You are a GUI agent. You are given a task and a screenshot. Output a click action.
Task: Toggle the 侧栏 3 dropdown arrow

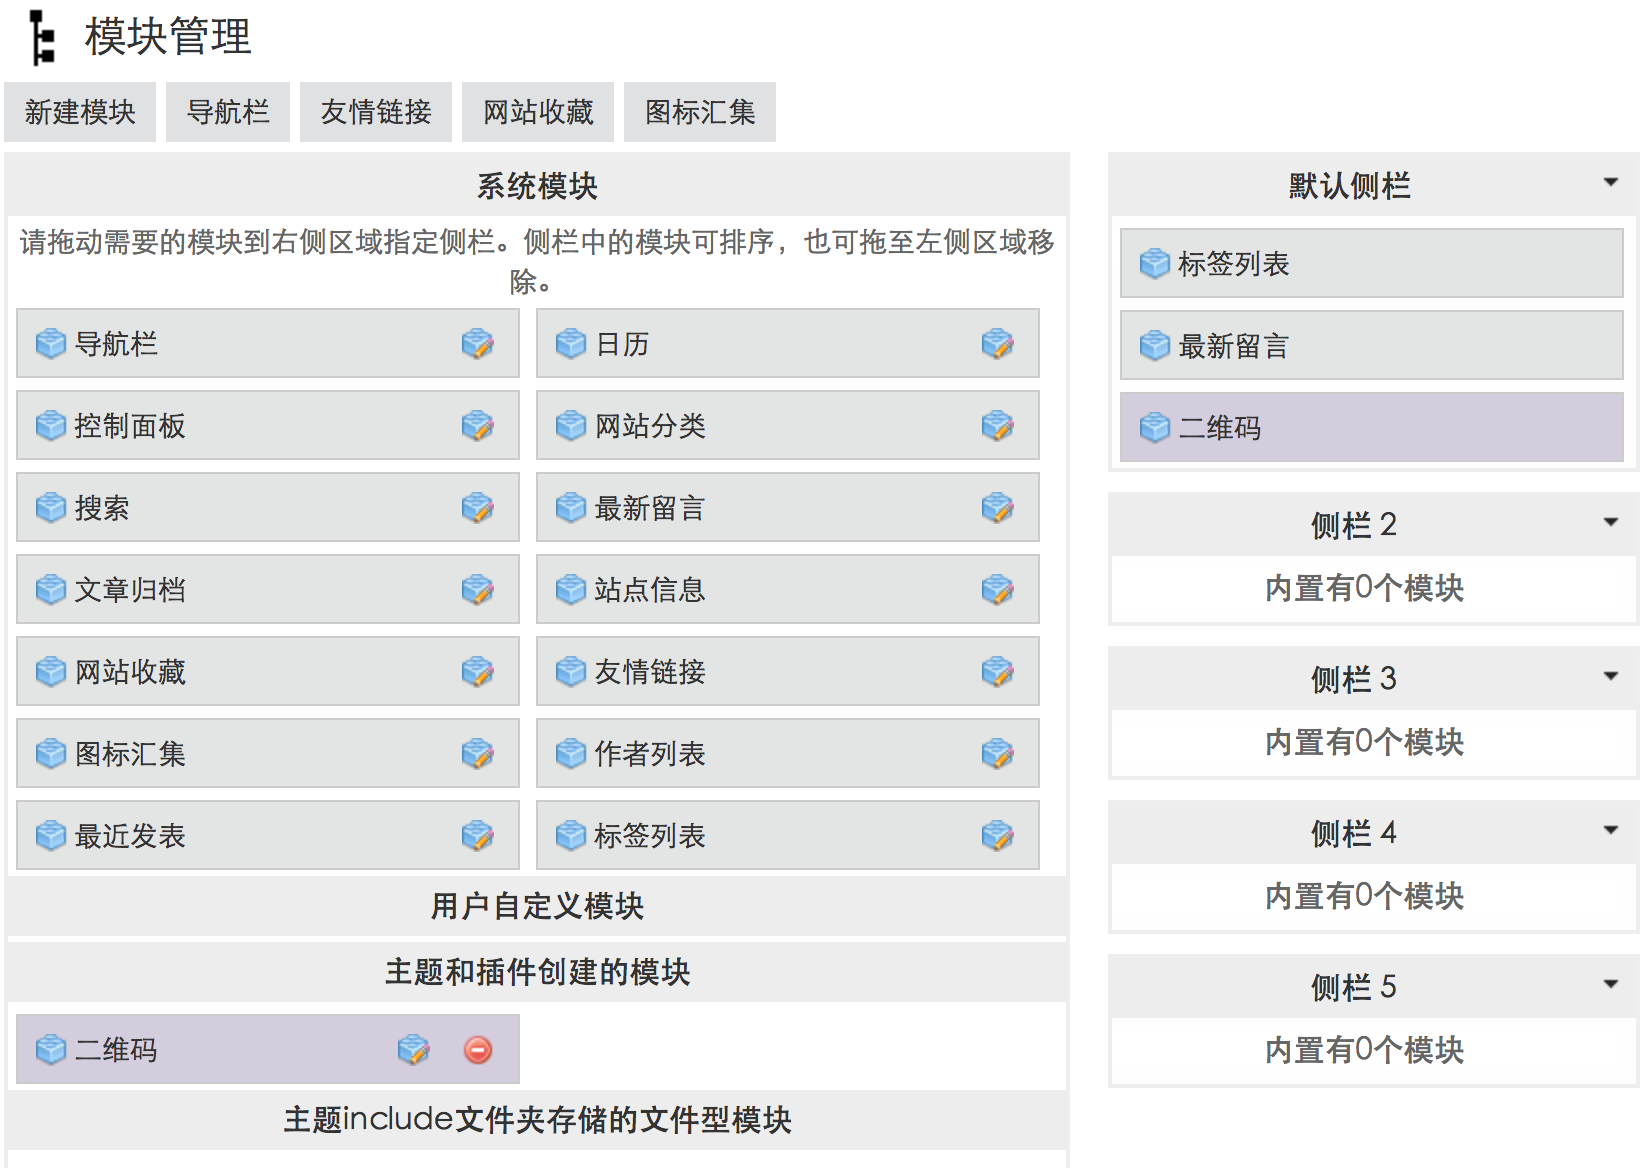tap(1611, 676)
